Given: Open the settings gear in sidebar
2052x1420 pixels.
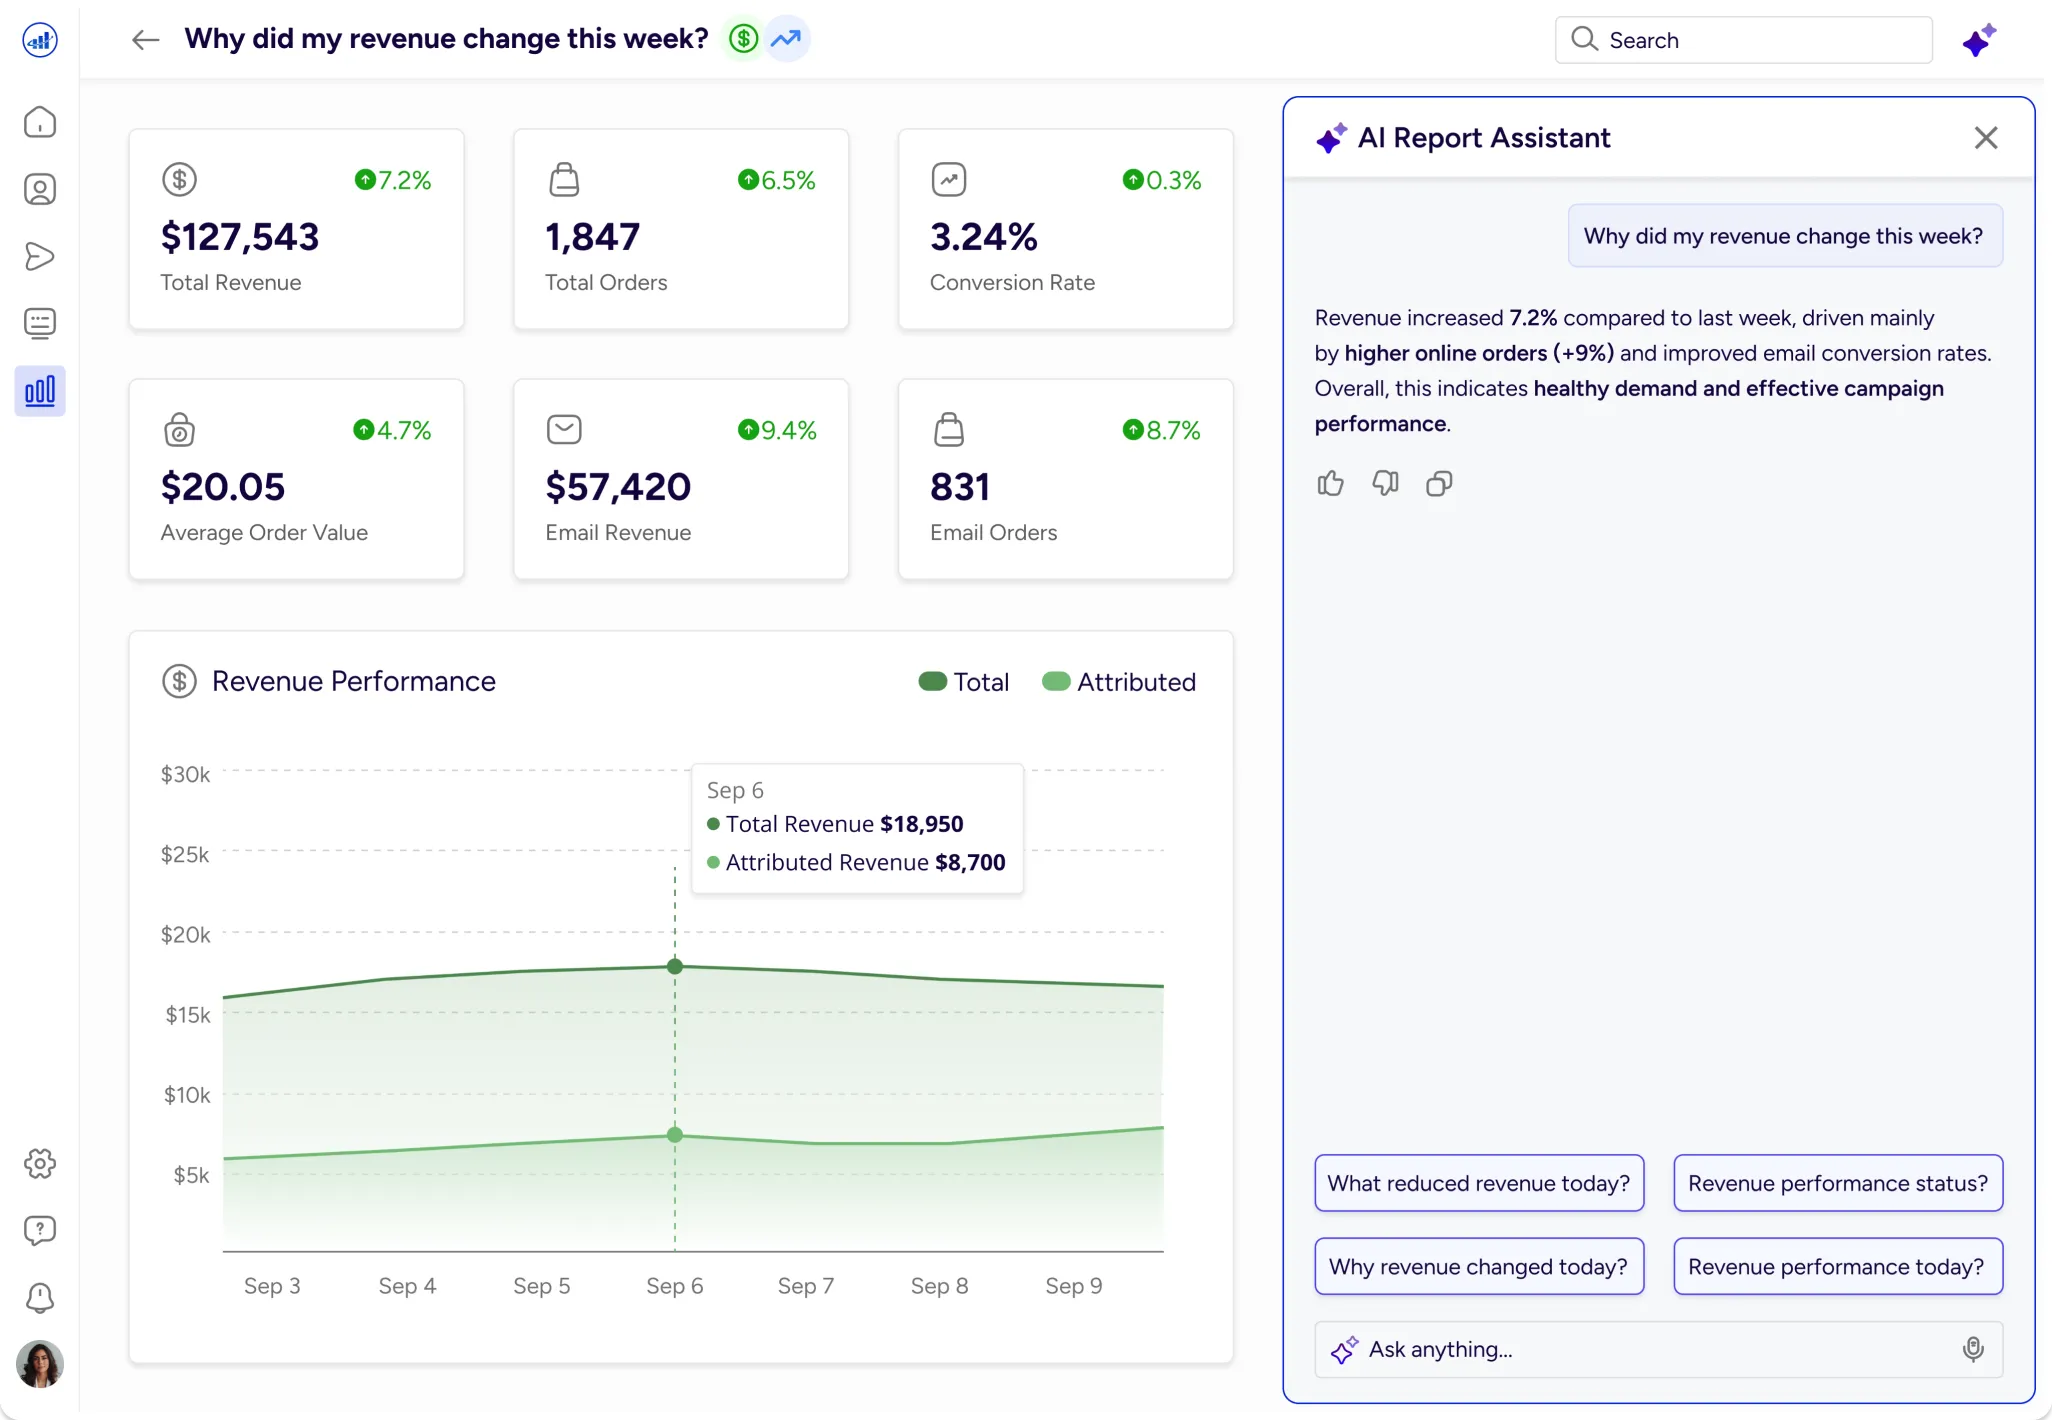Looking at the screenshot, I should click(x=40, y=1163).
